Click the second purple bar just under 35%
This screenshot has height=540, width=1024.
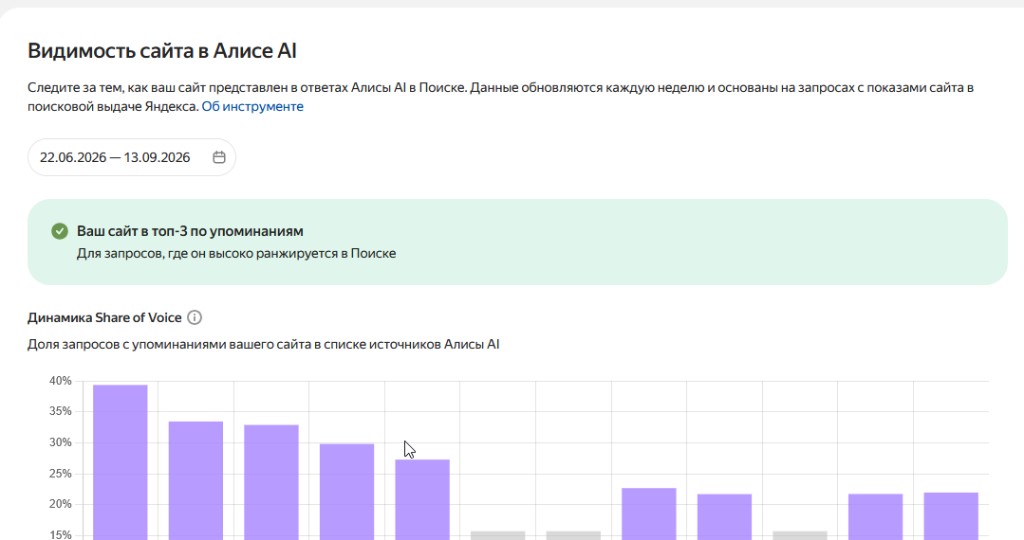click(196, 481)
